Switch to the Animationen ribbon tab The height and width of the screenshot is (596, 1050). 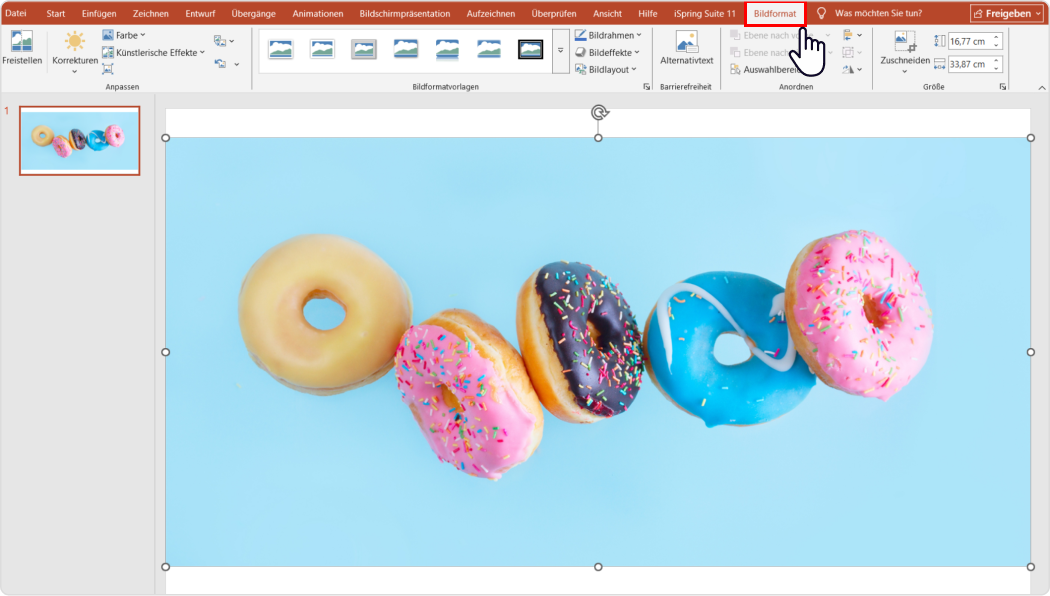coord(317,13)
